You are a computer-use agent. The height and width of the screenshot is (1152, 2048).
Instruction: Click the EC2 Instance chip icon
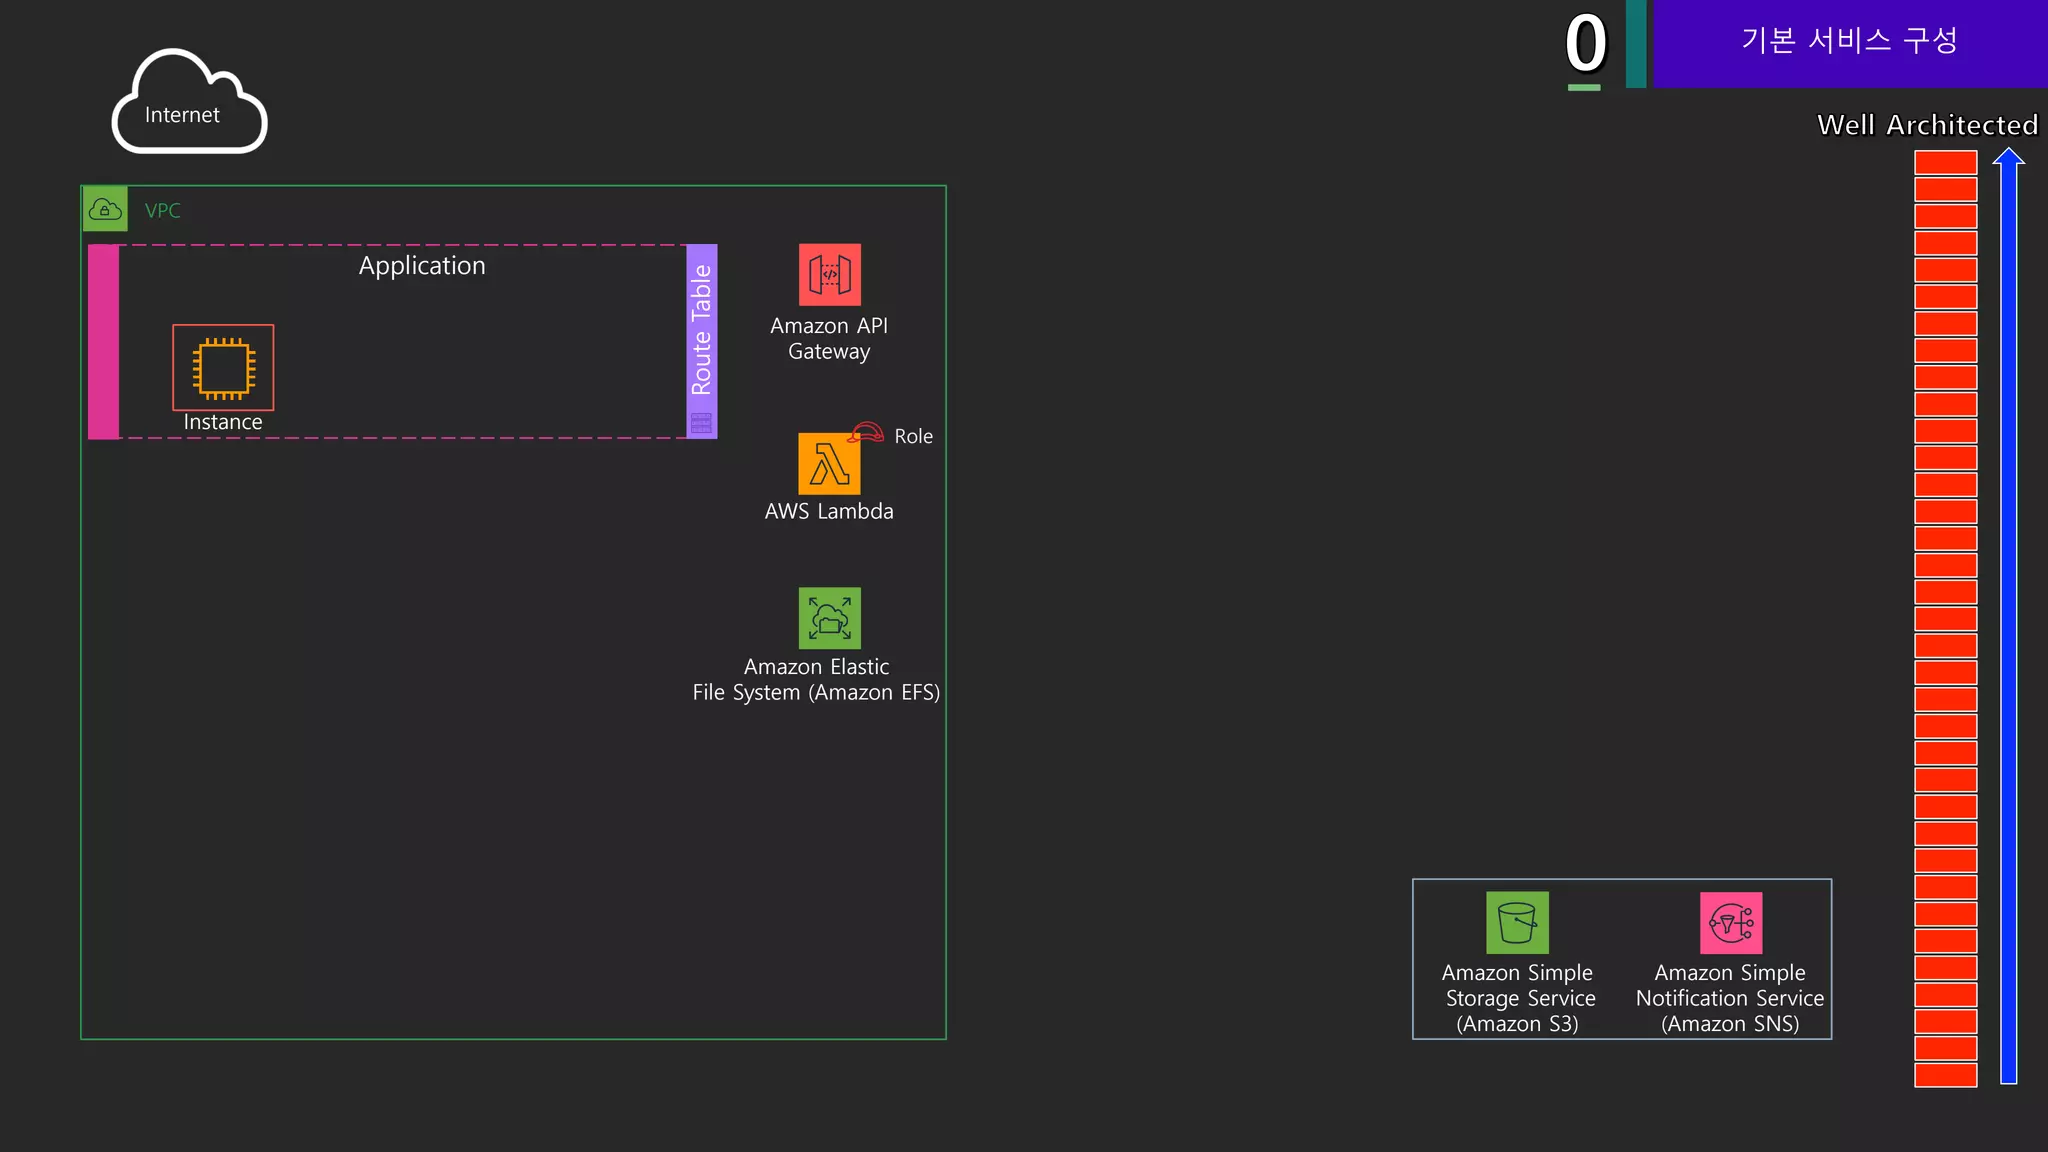tap(223, 367)
